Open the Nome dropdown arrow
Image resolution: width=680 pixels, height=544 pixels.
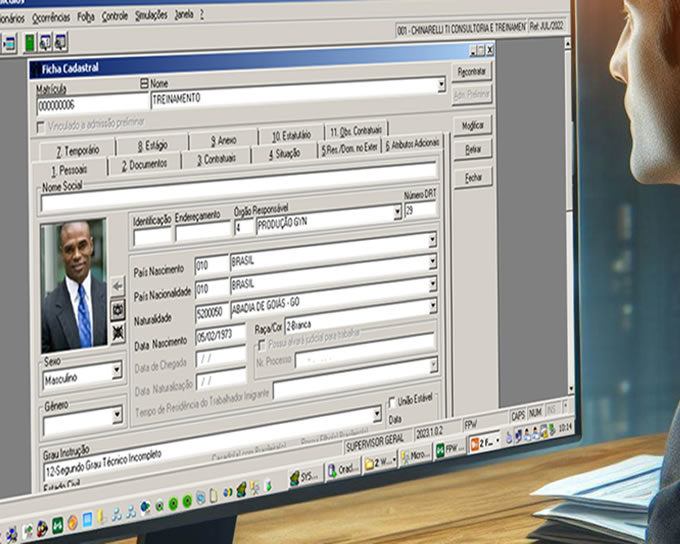pyautogui.click(x=441, y=84)
